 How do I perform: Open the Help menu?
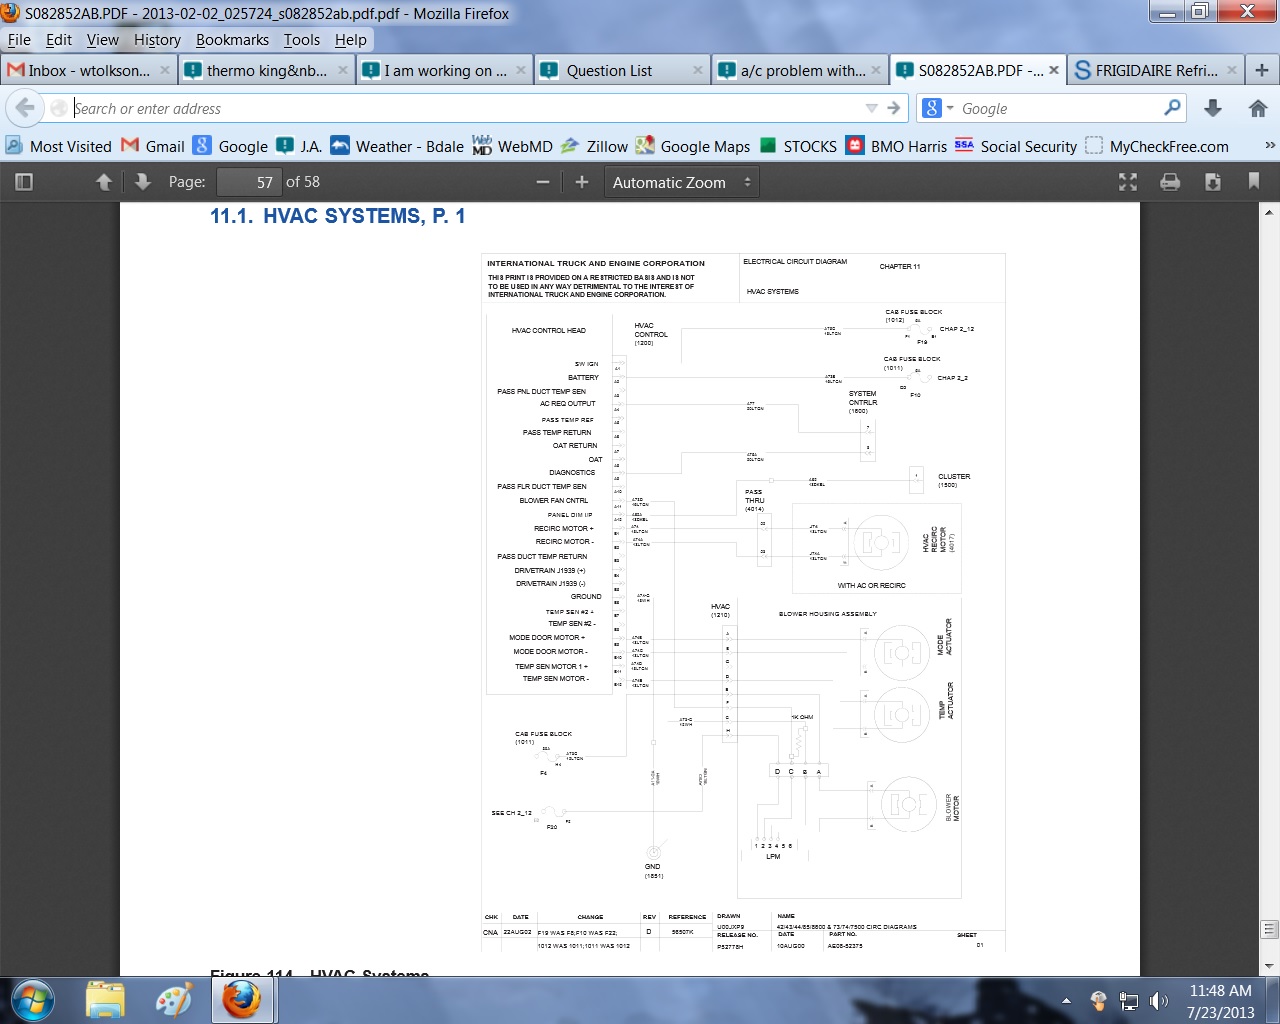click(351, 40)
